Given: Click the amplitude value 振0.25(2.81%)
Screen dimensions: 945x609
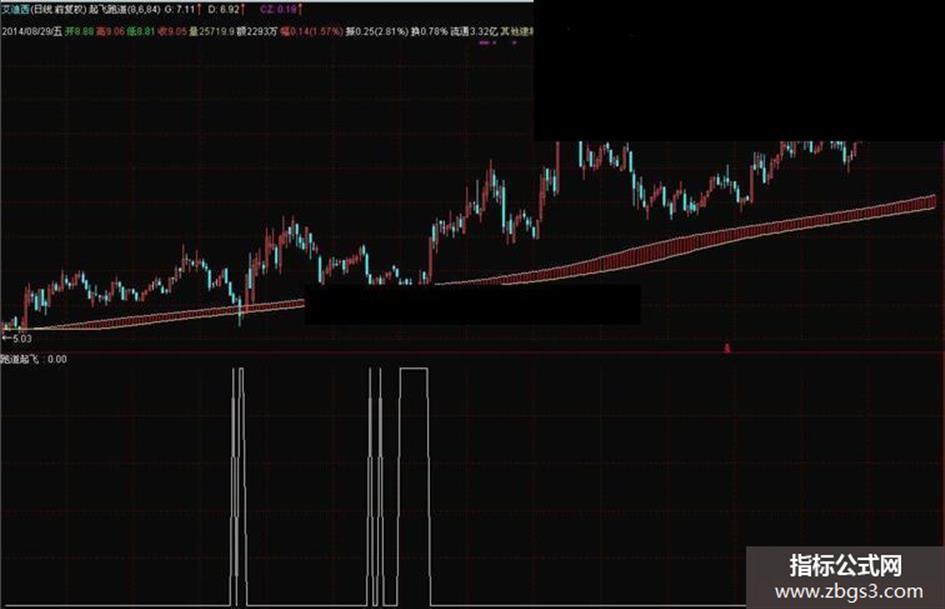Looking at the screenshot, I should point(377,31).
